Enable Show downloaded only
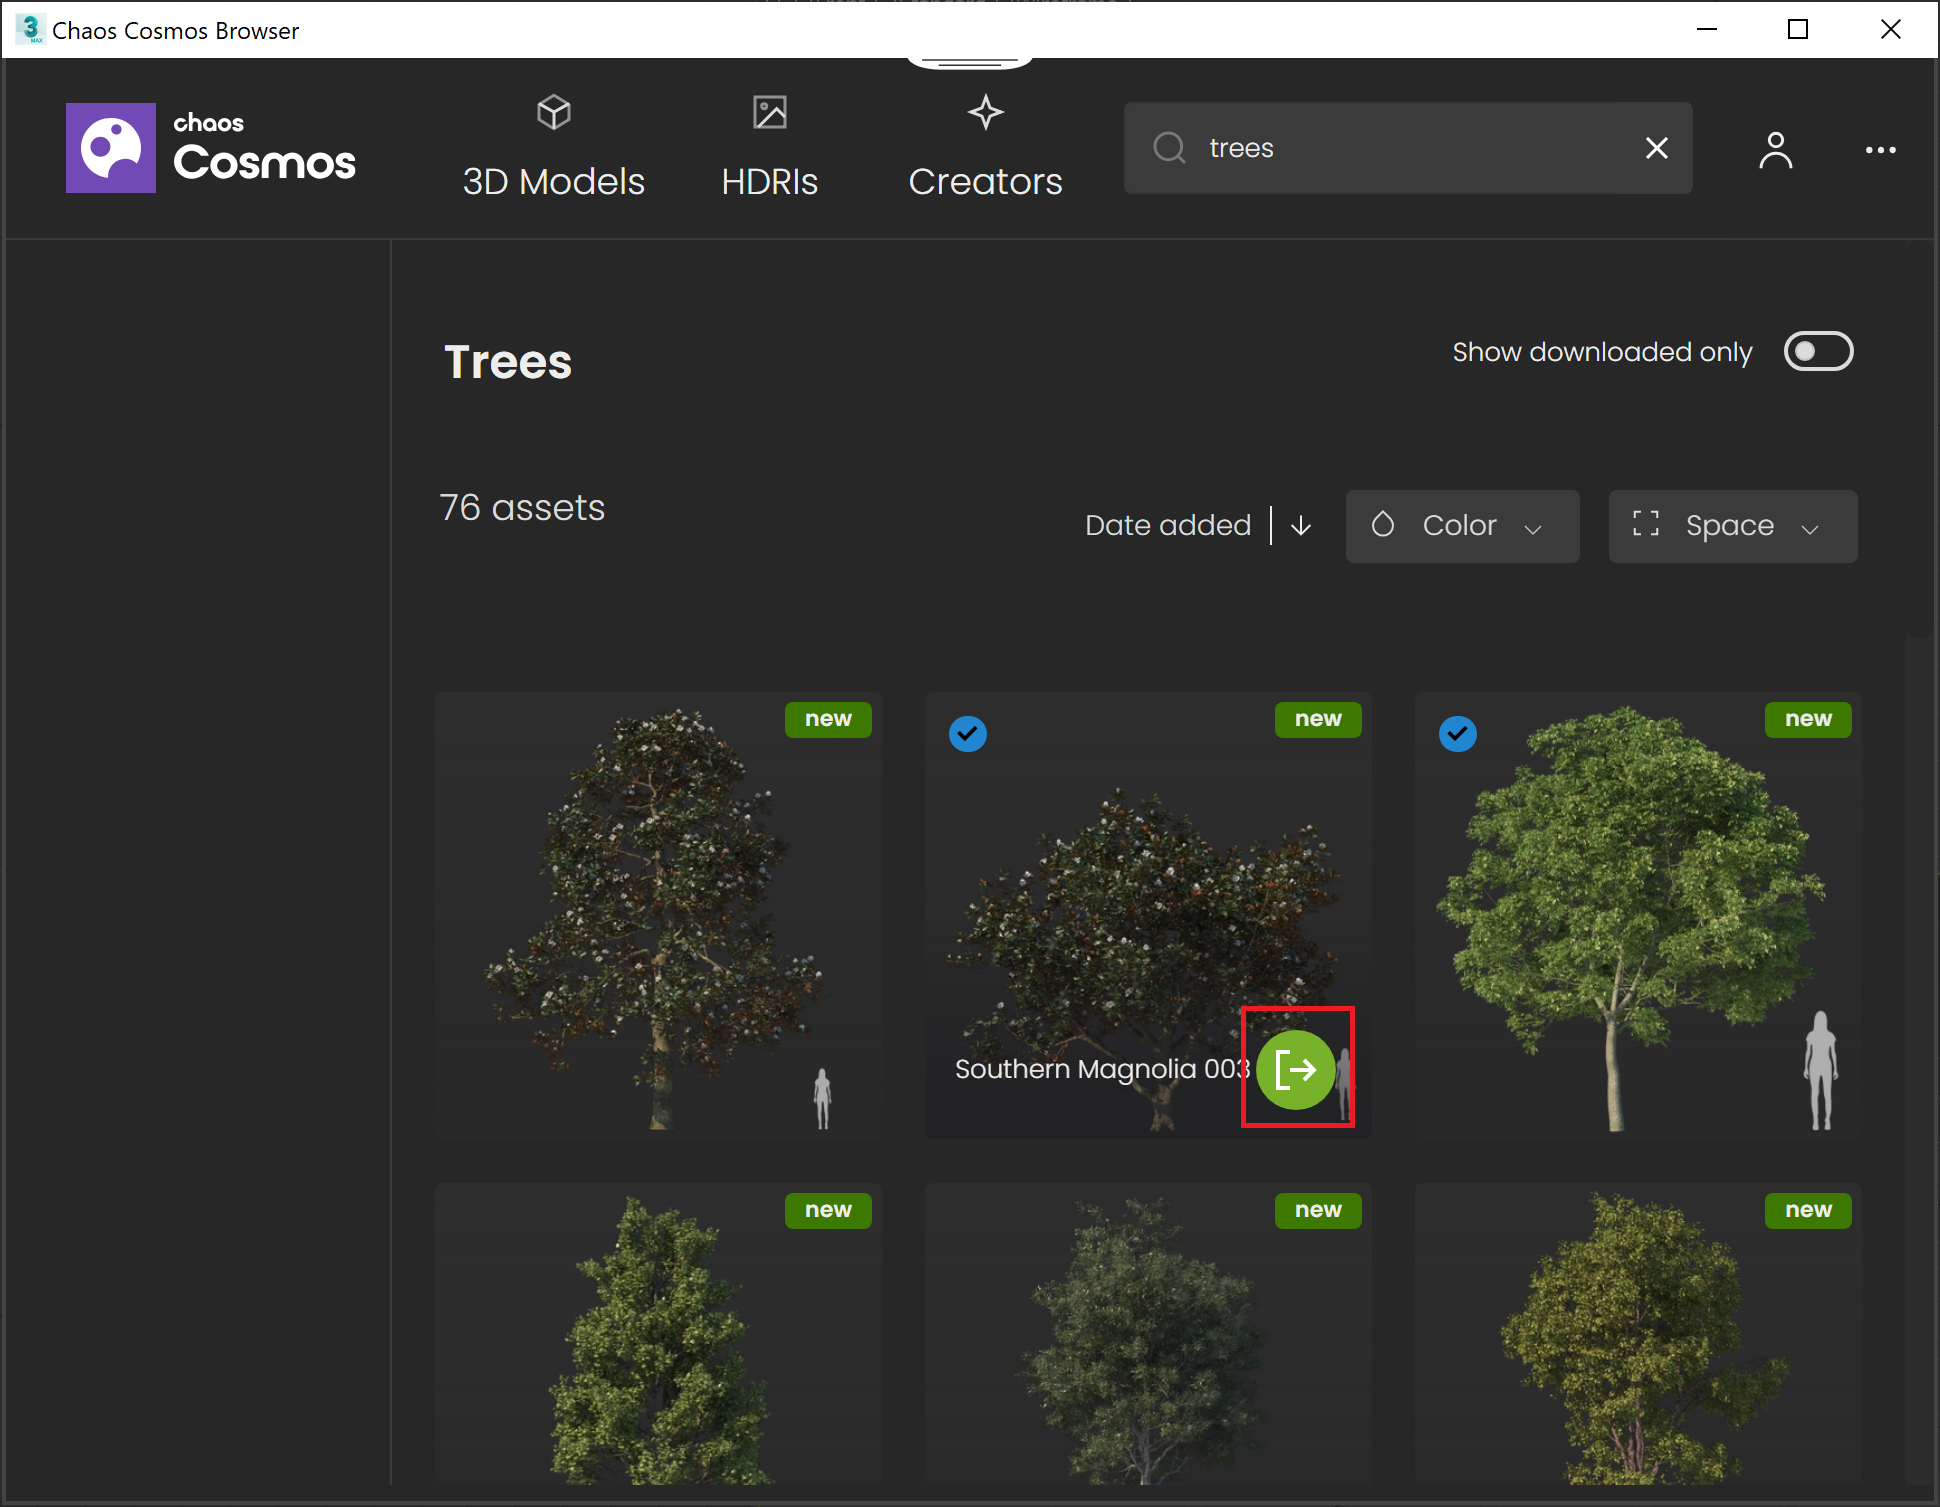1940x1507 pixels. 1818,351
